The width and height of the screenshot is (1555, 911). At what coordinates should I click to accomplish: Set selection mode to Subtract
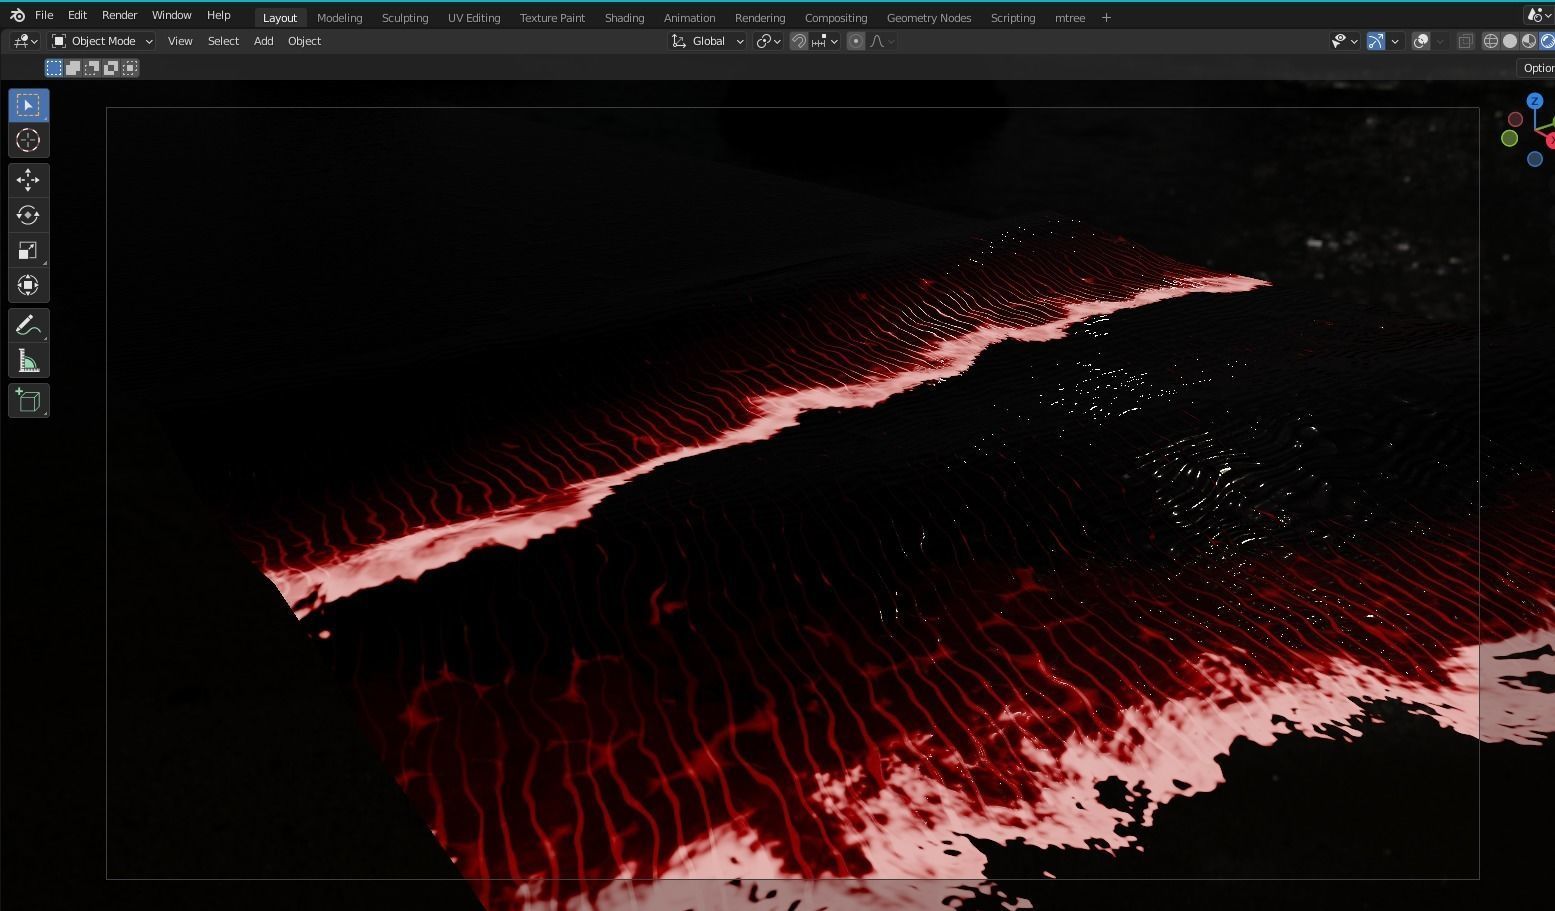(92, 67)
